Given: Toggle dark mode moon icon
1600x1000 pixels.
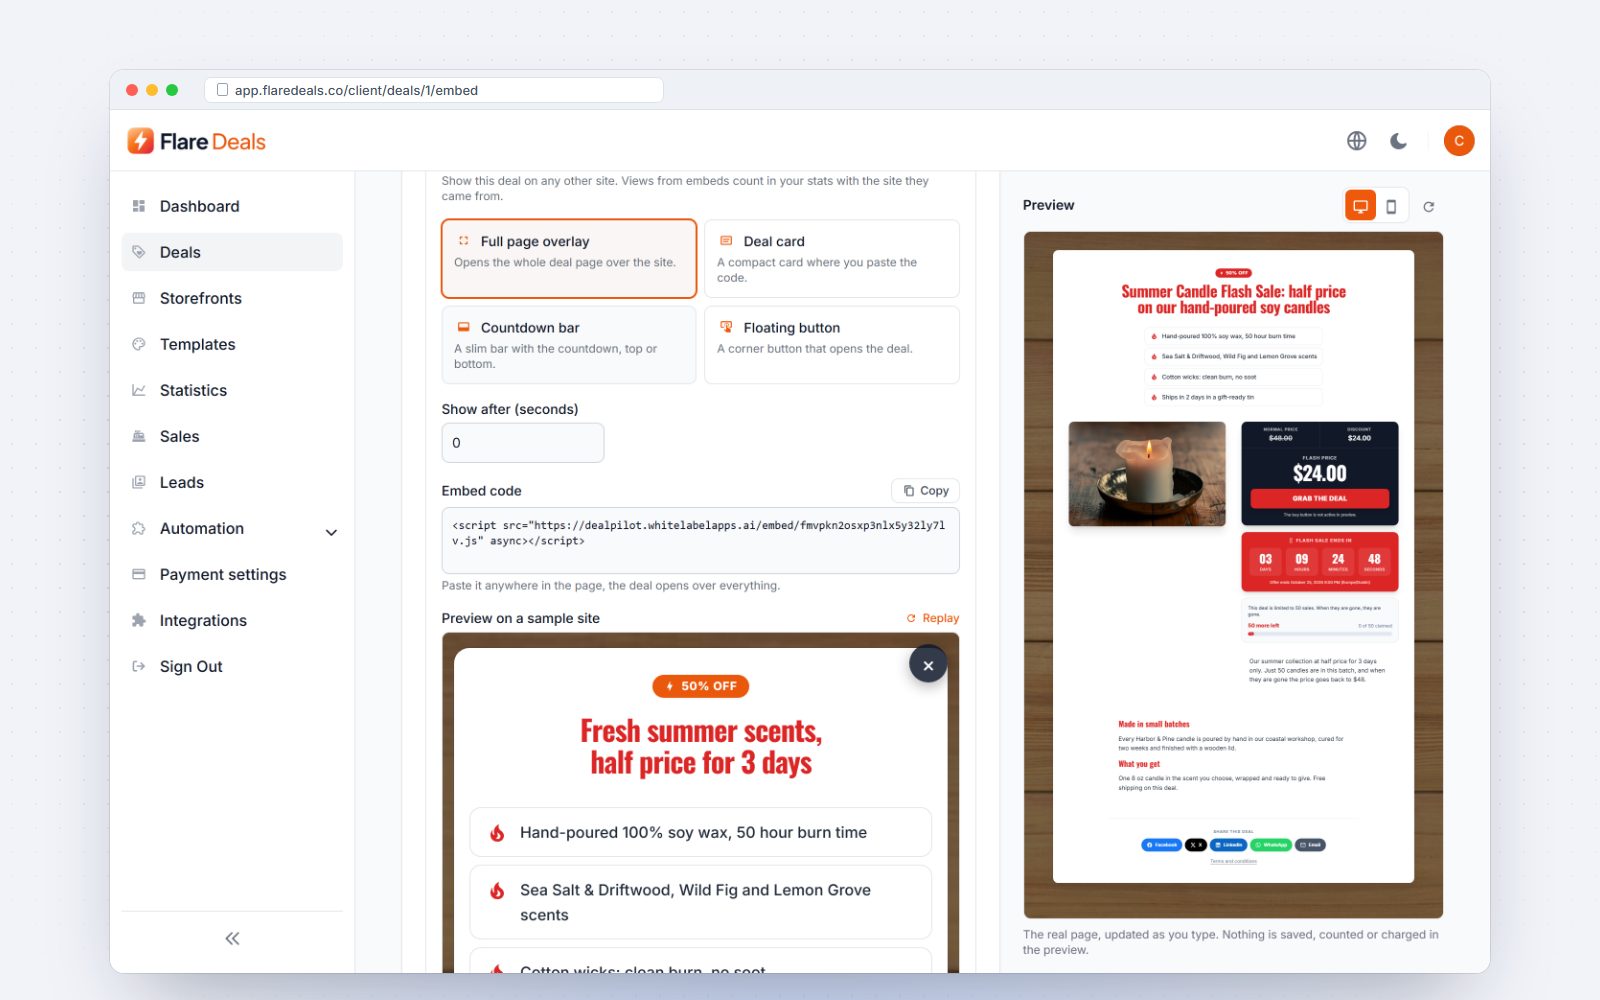Looking at the screenshot, I should click(x=1398, y=141).
